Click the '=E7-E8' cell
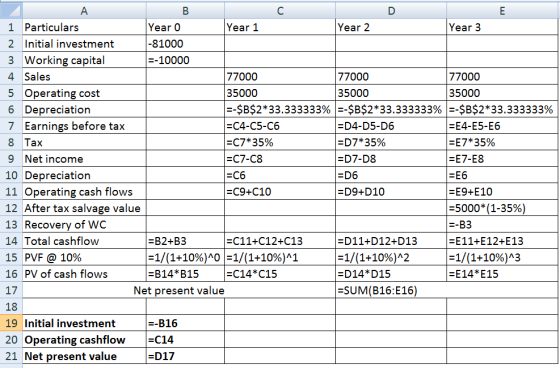This screenshot has width=560, height=368. [502, 159]
